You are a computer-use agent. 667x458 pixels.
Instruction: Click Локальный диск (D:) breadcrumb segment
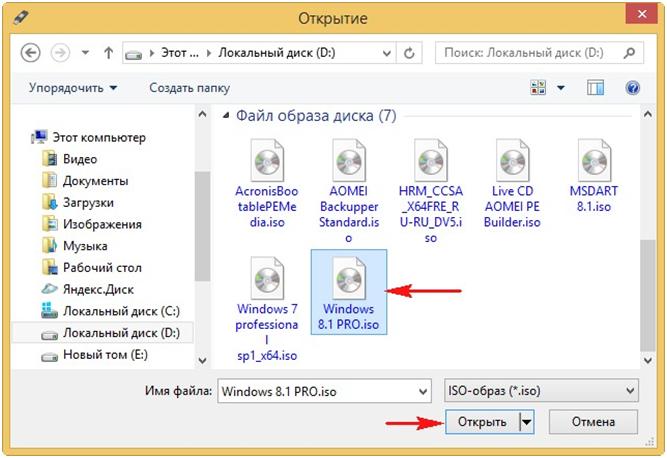[x=277, y=53]
